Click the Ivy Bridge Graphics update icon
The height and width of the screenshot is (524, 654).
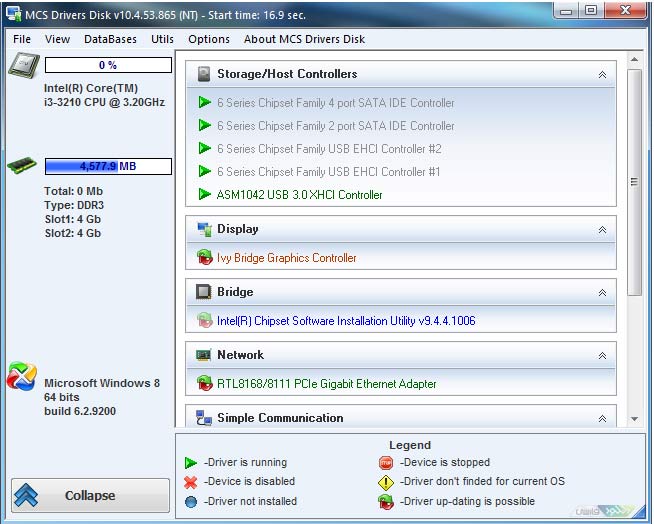[205, 258]
